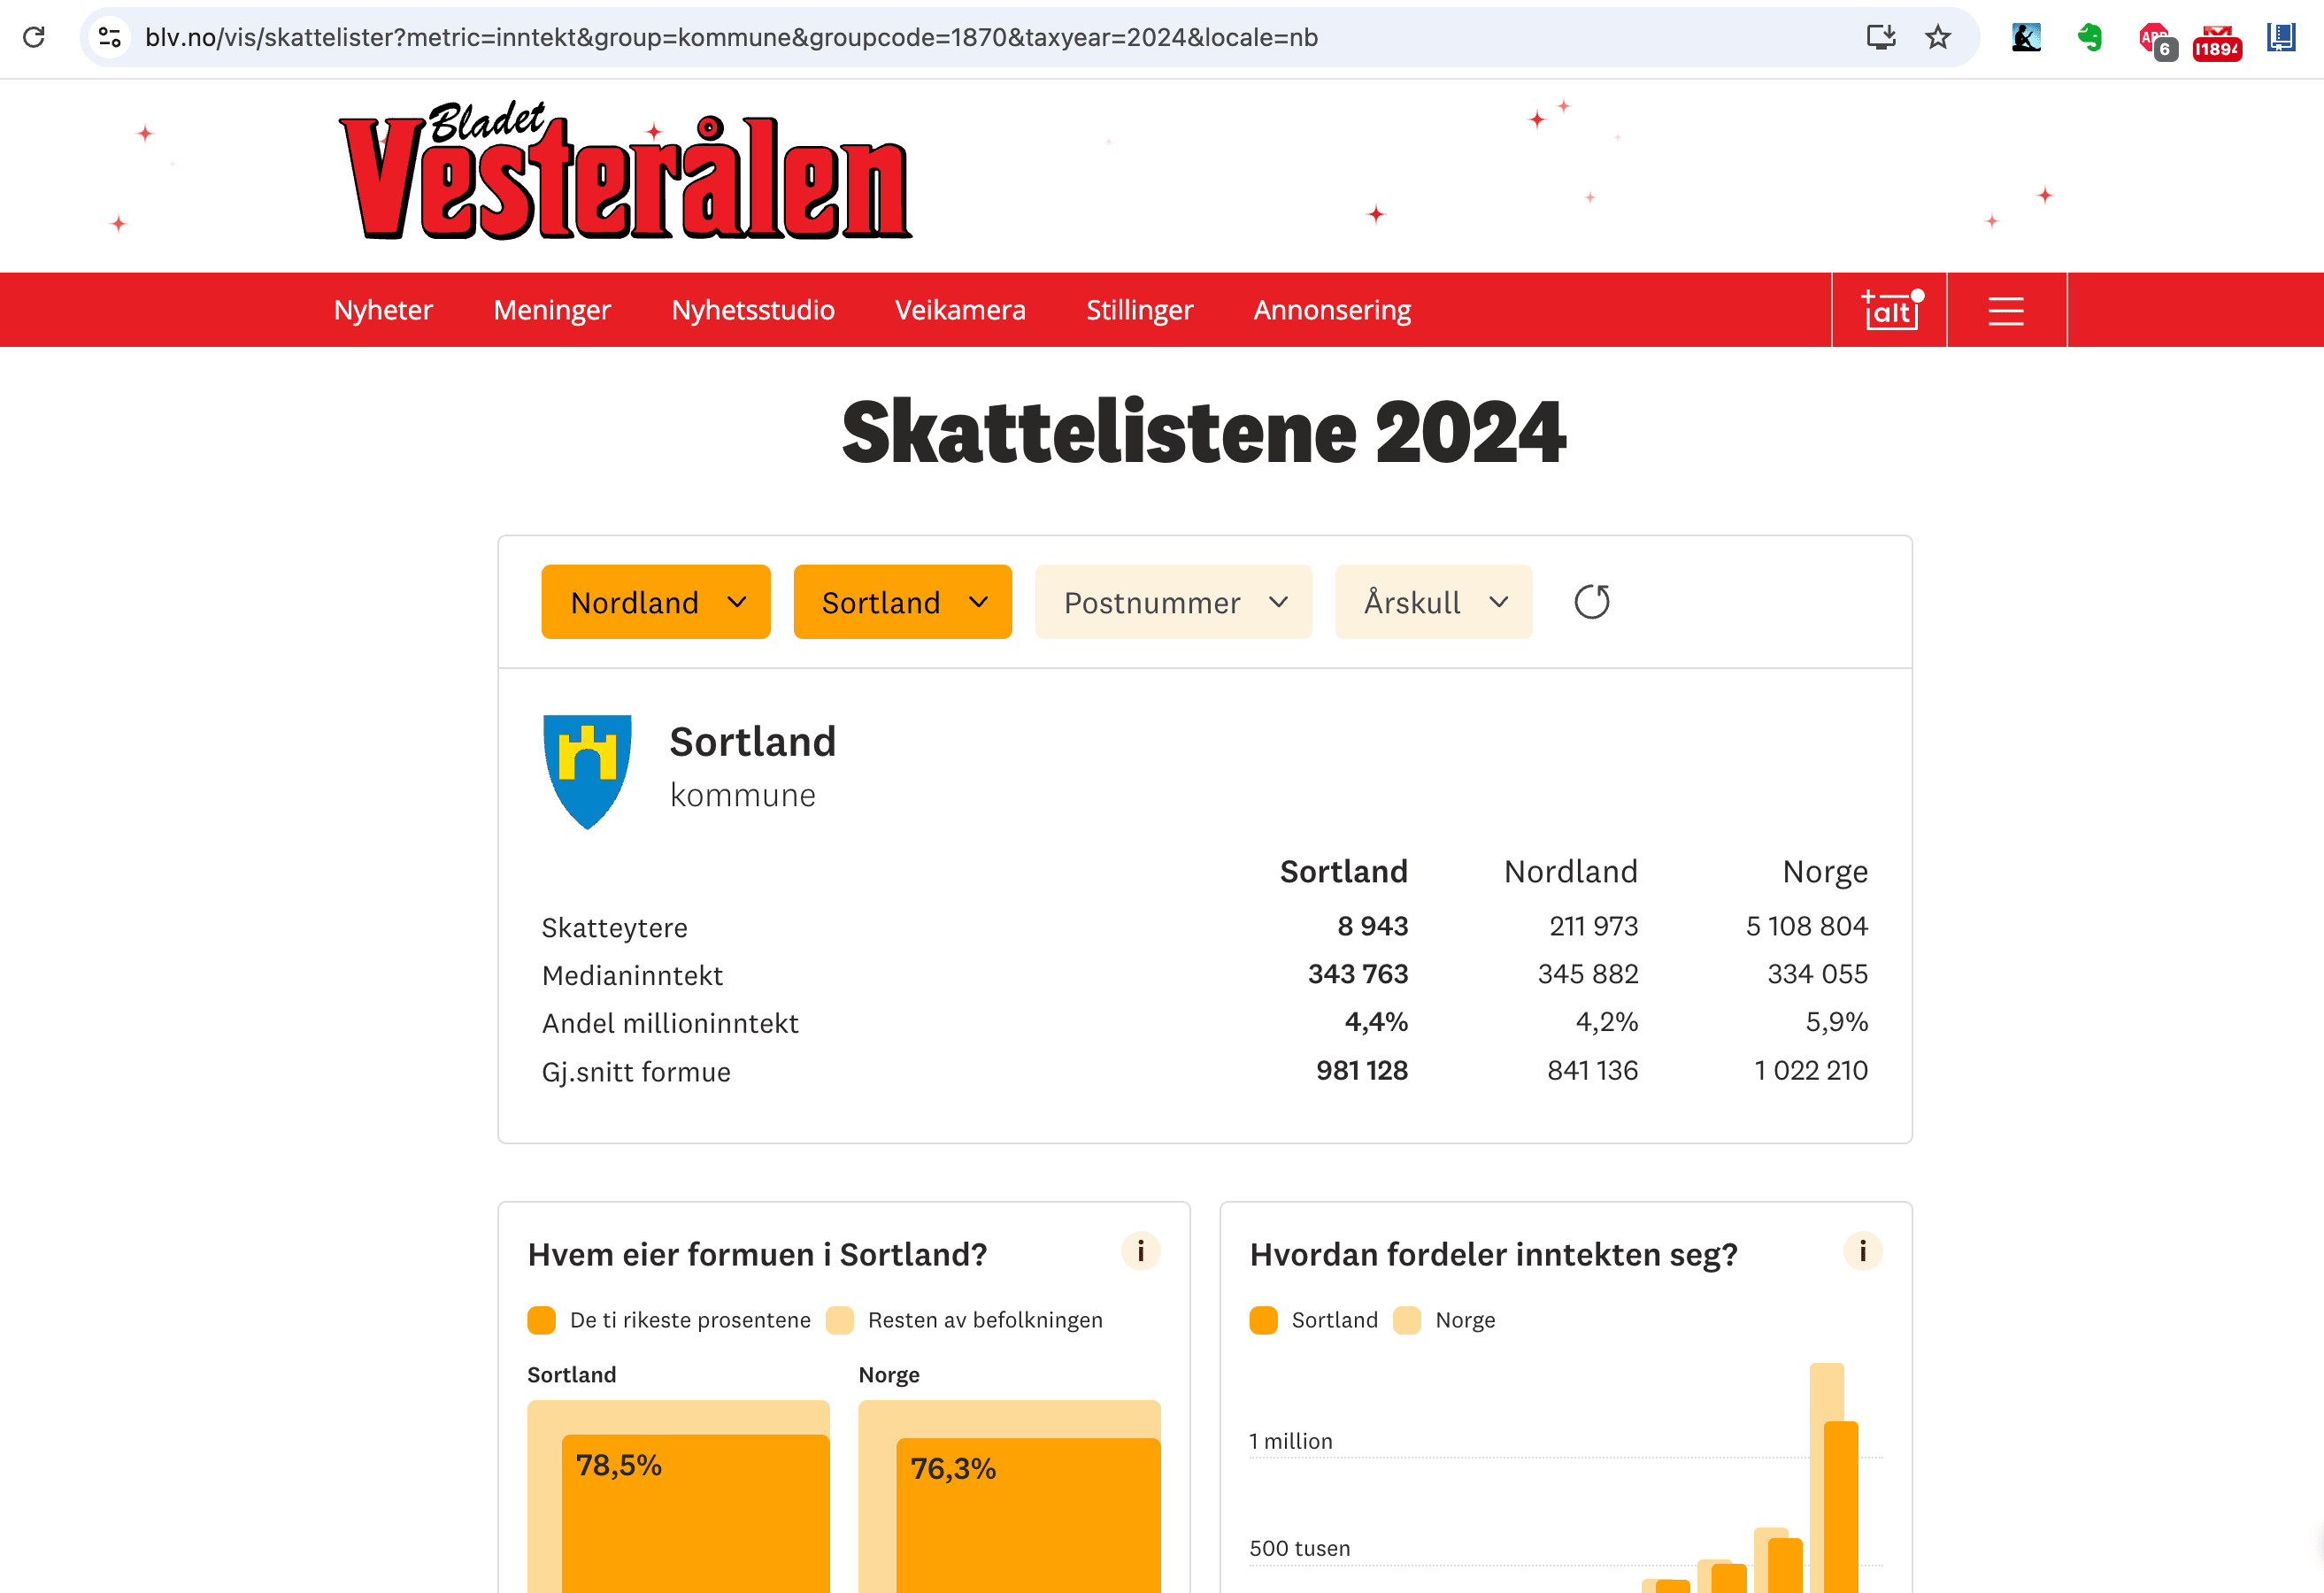Expand the Postnummer dropdown

pyautogui.click(x=1172, y=602)
